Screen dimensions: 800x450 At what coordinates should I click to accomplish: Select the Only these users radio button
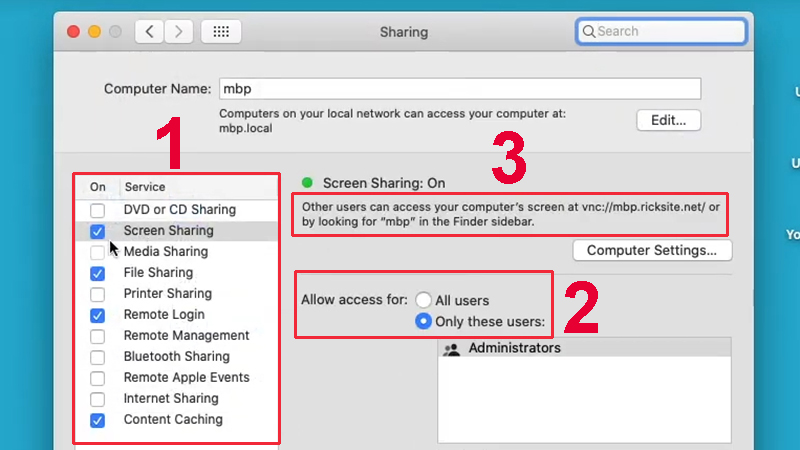(x=423, y=321)
